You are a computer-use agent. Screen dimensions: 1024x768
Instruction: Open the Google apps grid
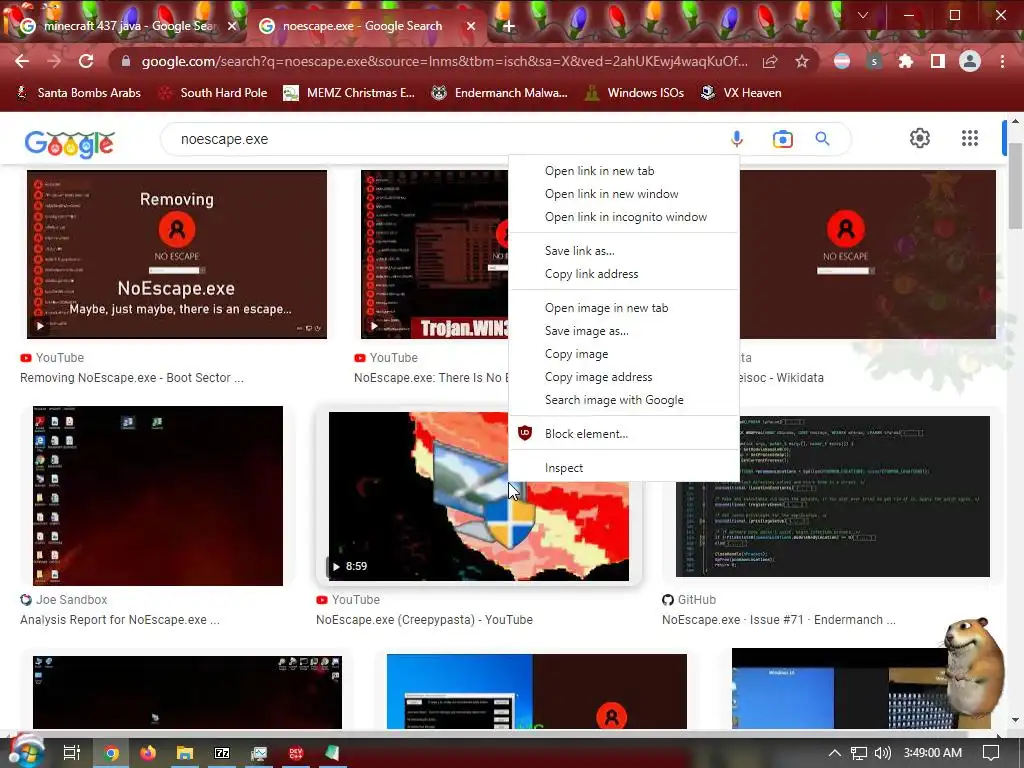(970, 138)
